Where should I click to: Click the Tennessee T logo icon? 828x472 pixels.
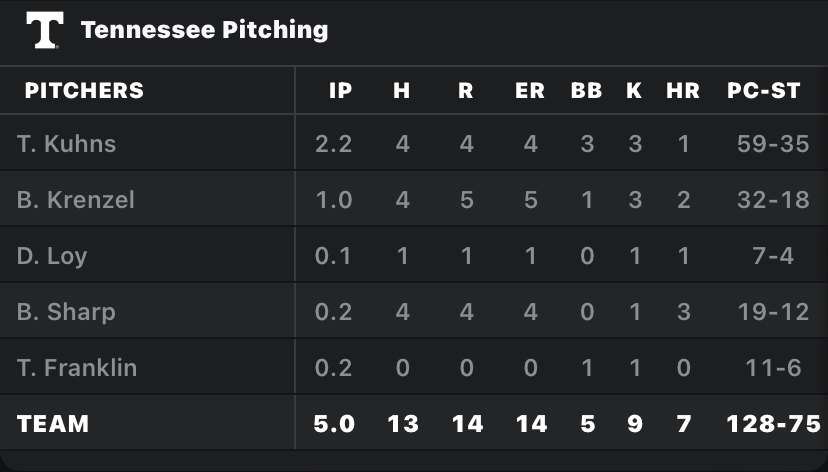click(x=44, y=30)
